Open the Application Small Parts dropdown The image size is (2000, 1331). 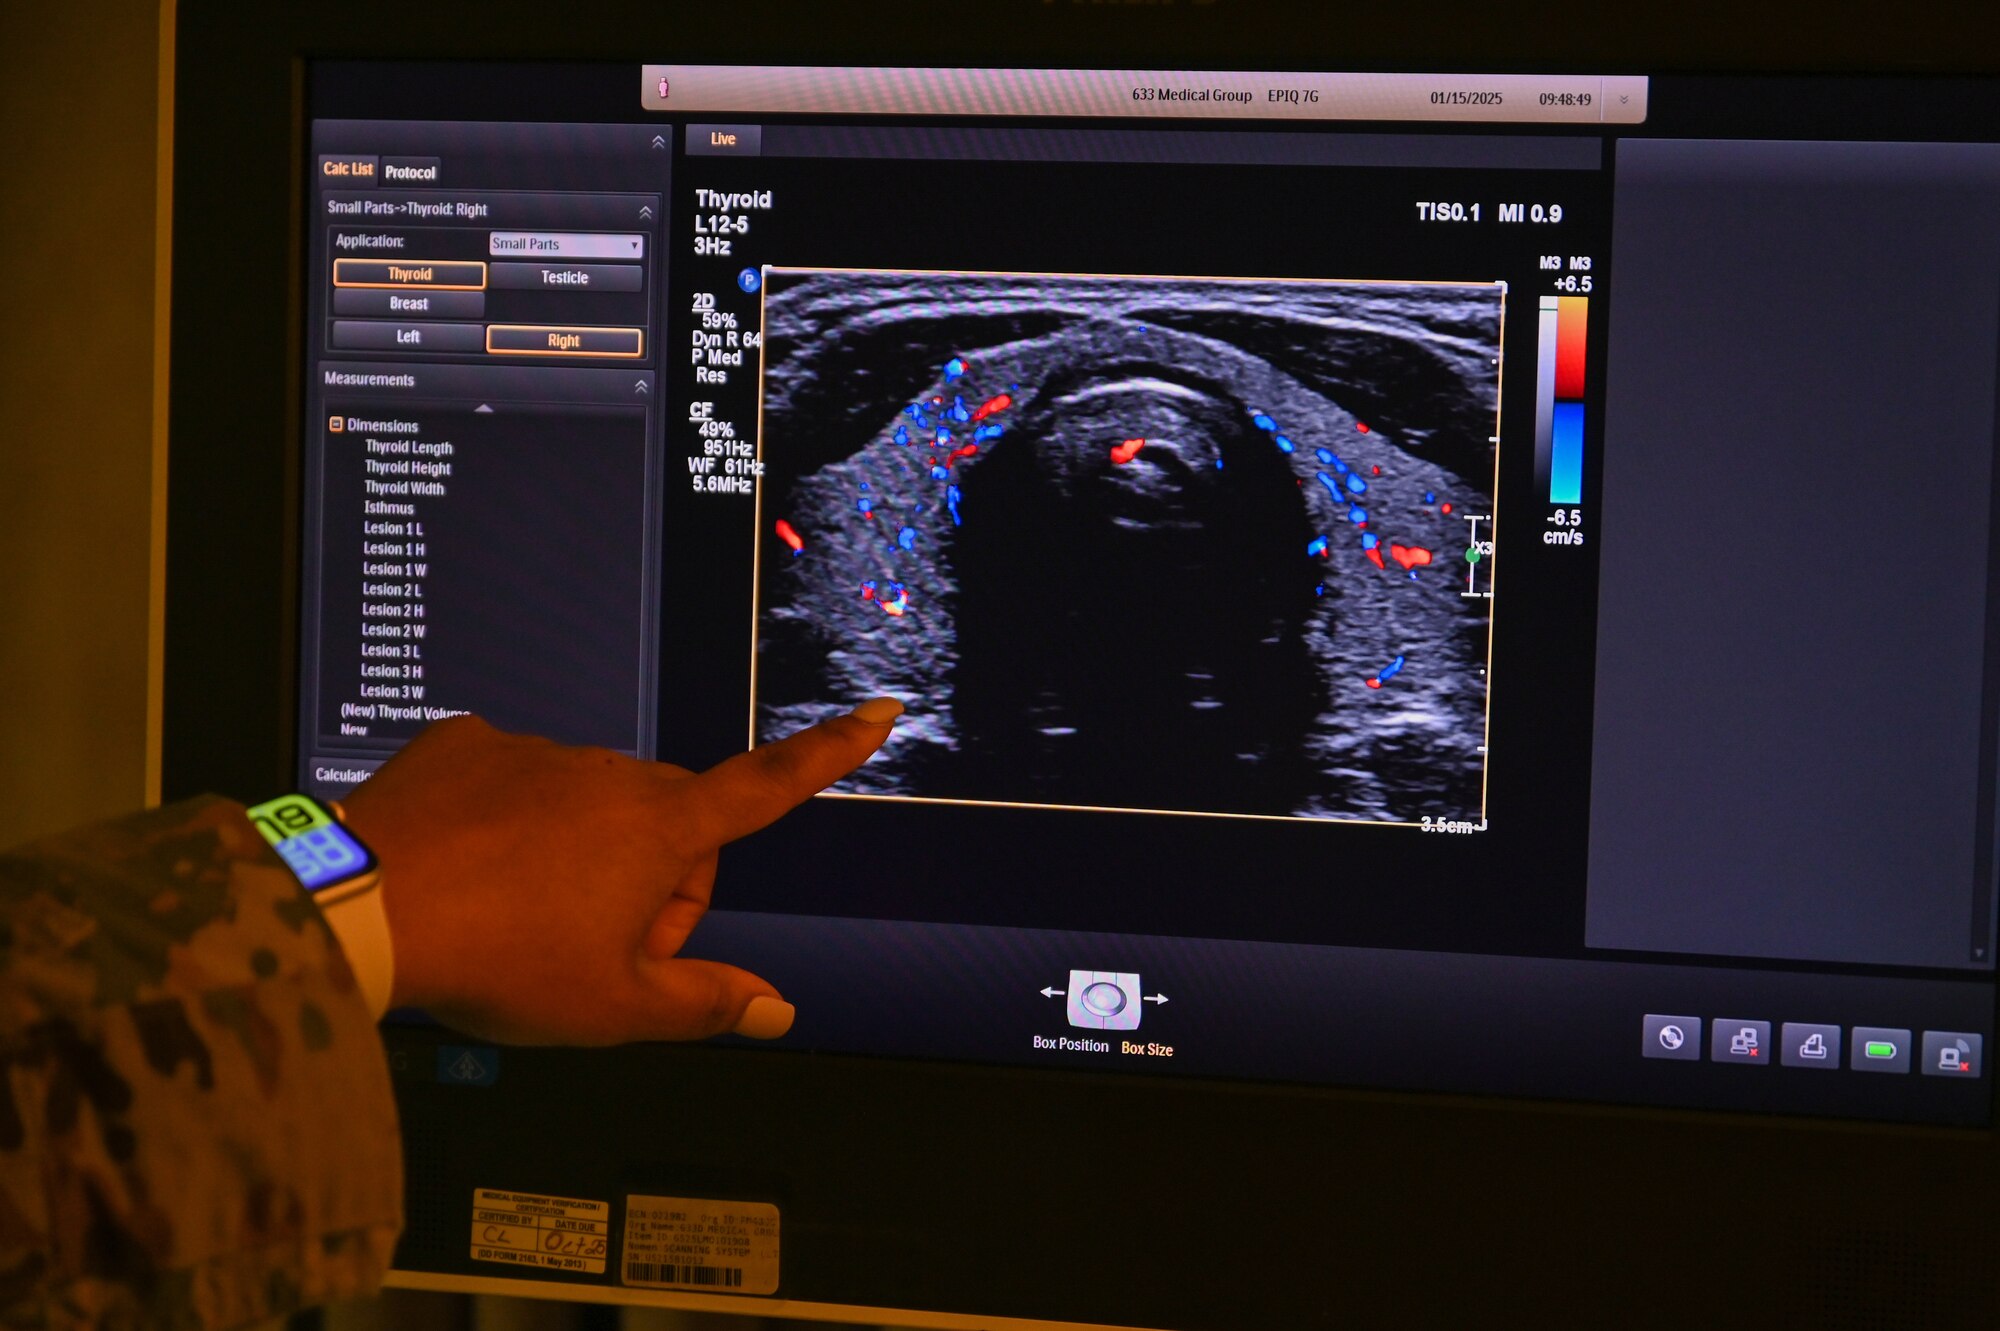(x=566, y=244)
